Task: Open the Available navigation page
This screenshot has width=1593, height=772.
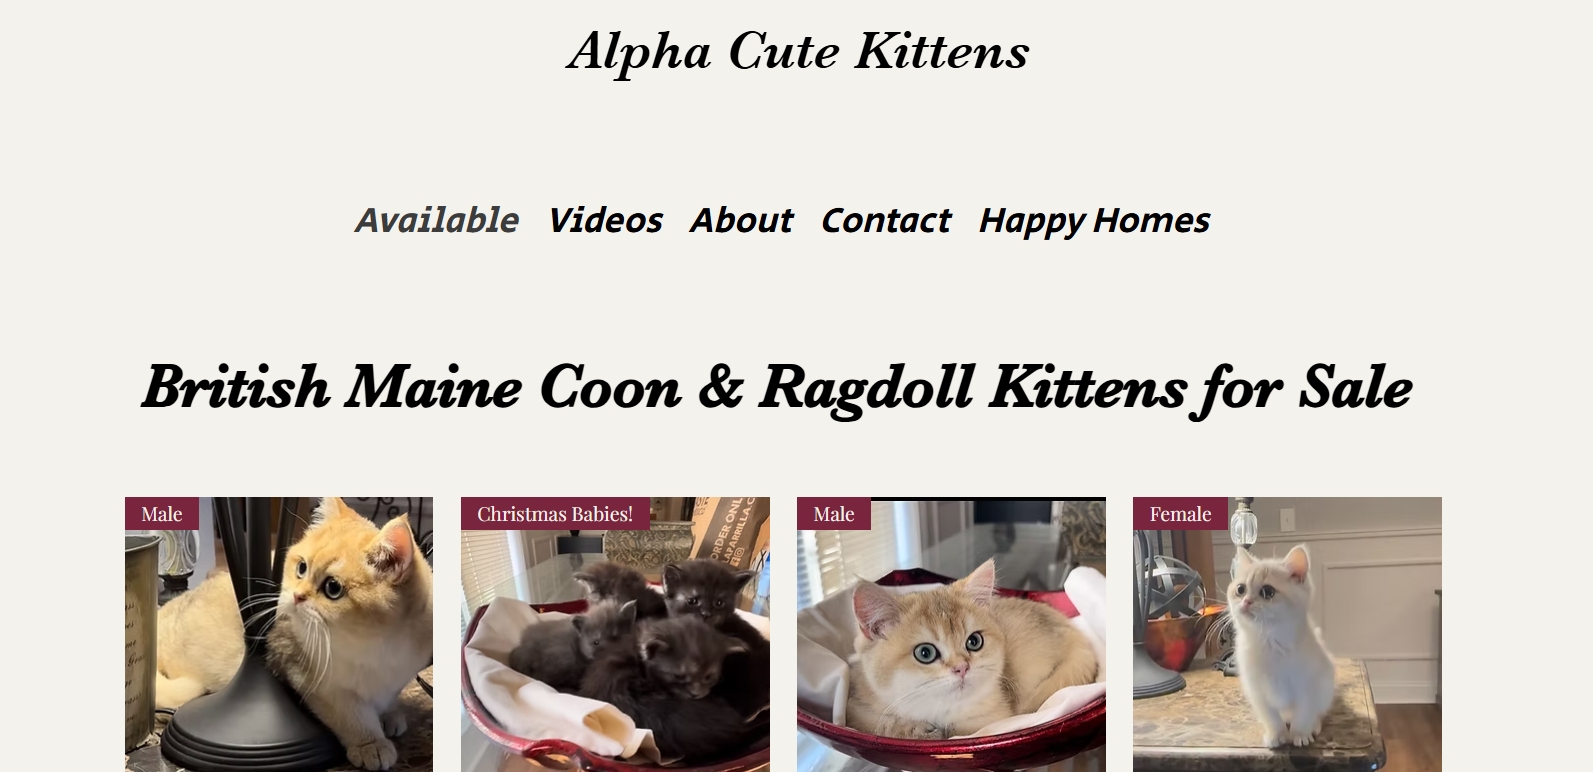Action: point(437,220)
